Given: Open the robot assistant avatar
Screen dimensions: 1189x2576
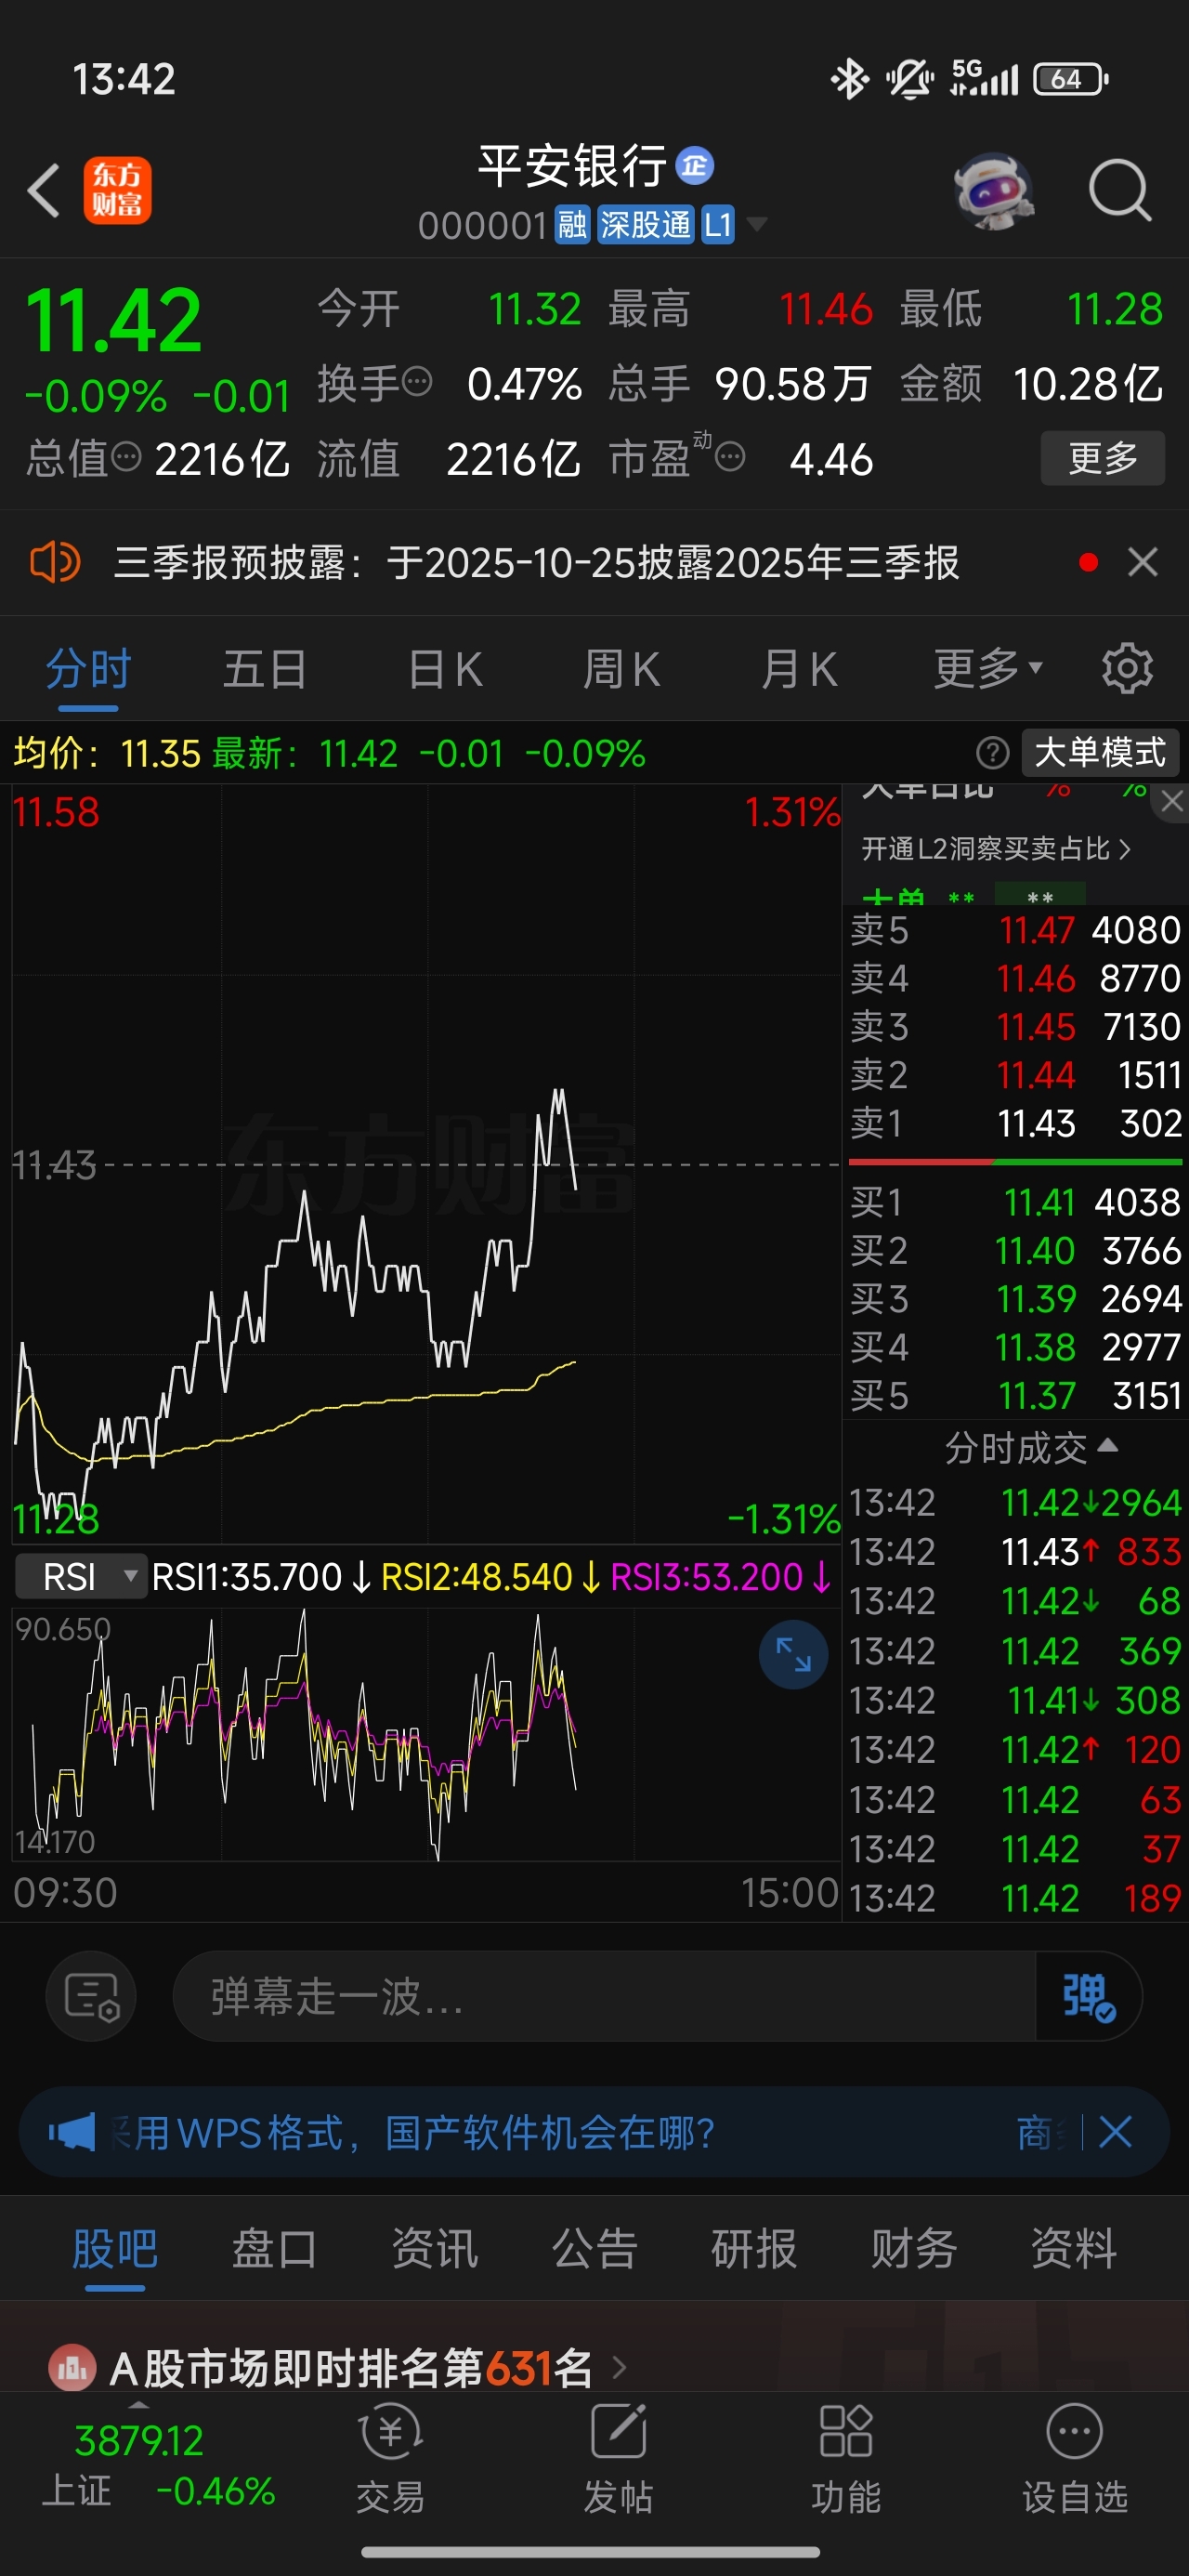Looking at the screenshot, I should point(993,190).
